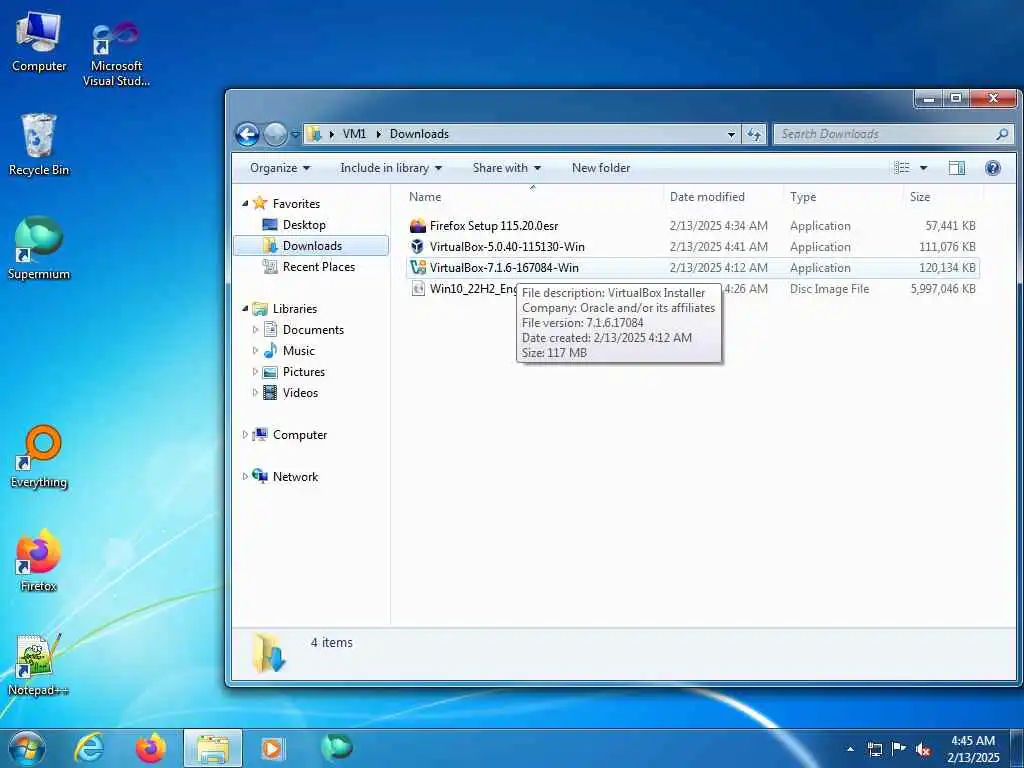
Task: Collapse the Libraries tree group
Action: (x=246, y=309)
